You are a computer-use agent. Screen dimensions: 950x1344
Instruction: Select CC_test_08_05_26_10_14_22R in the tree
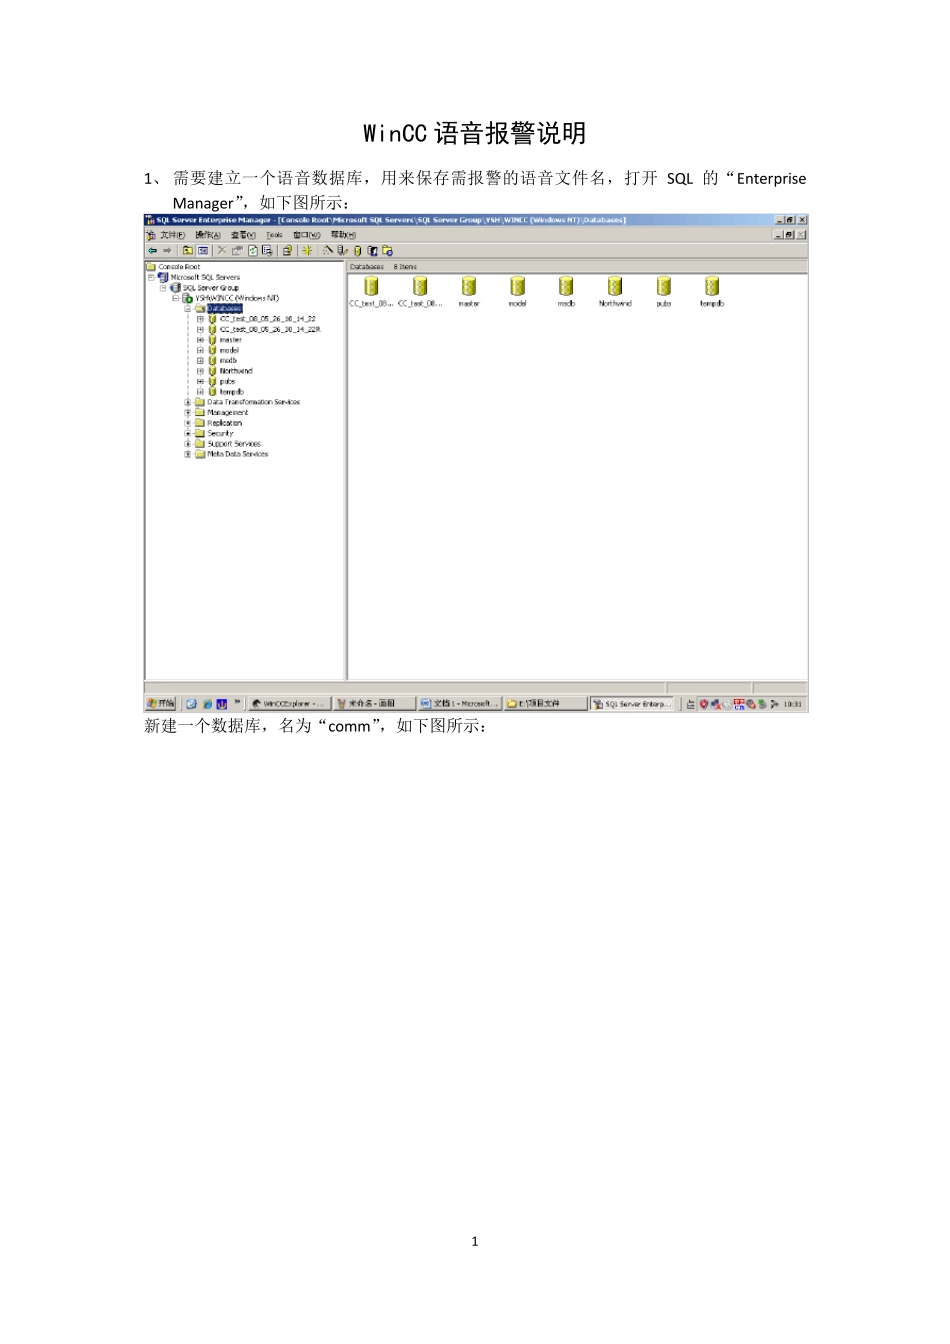(x=270, y=329)
